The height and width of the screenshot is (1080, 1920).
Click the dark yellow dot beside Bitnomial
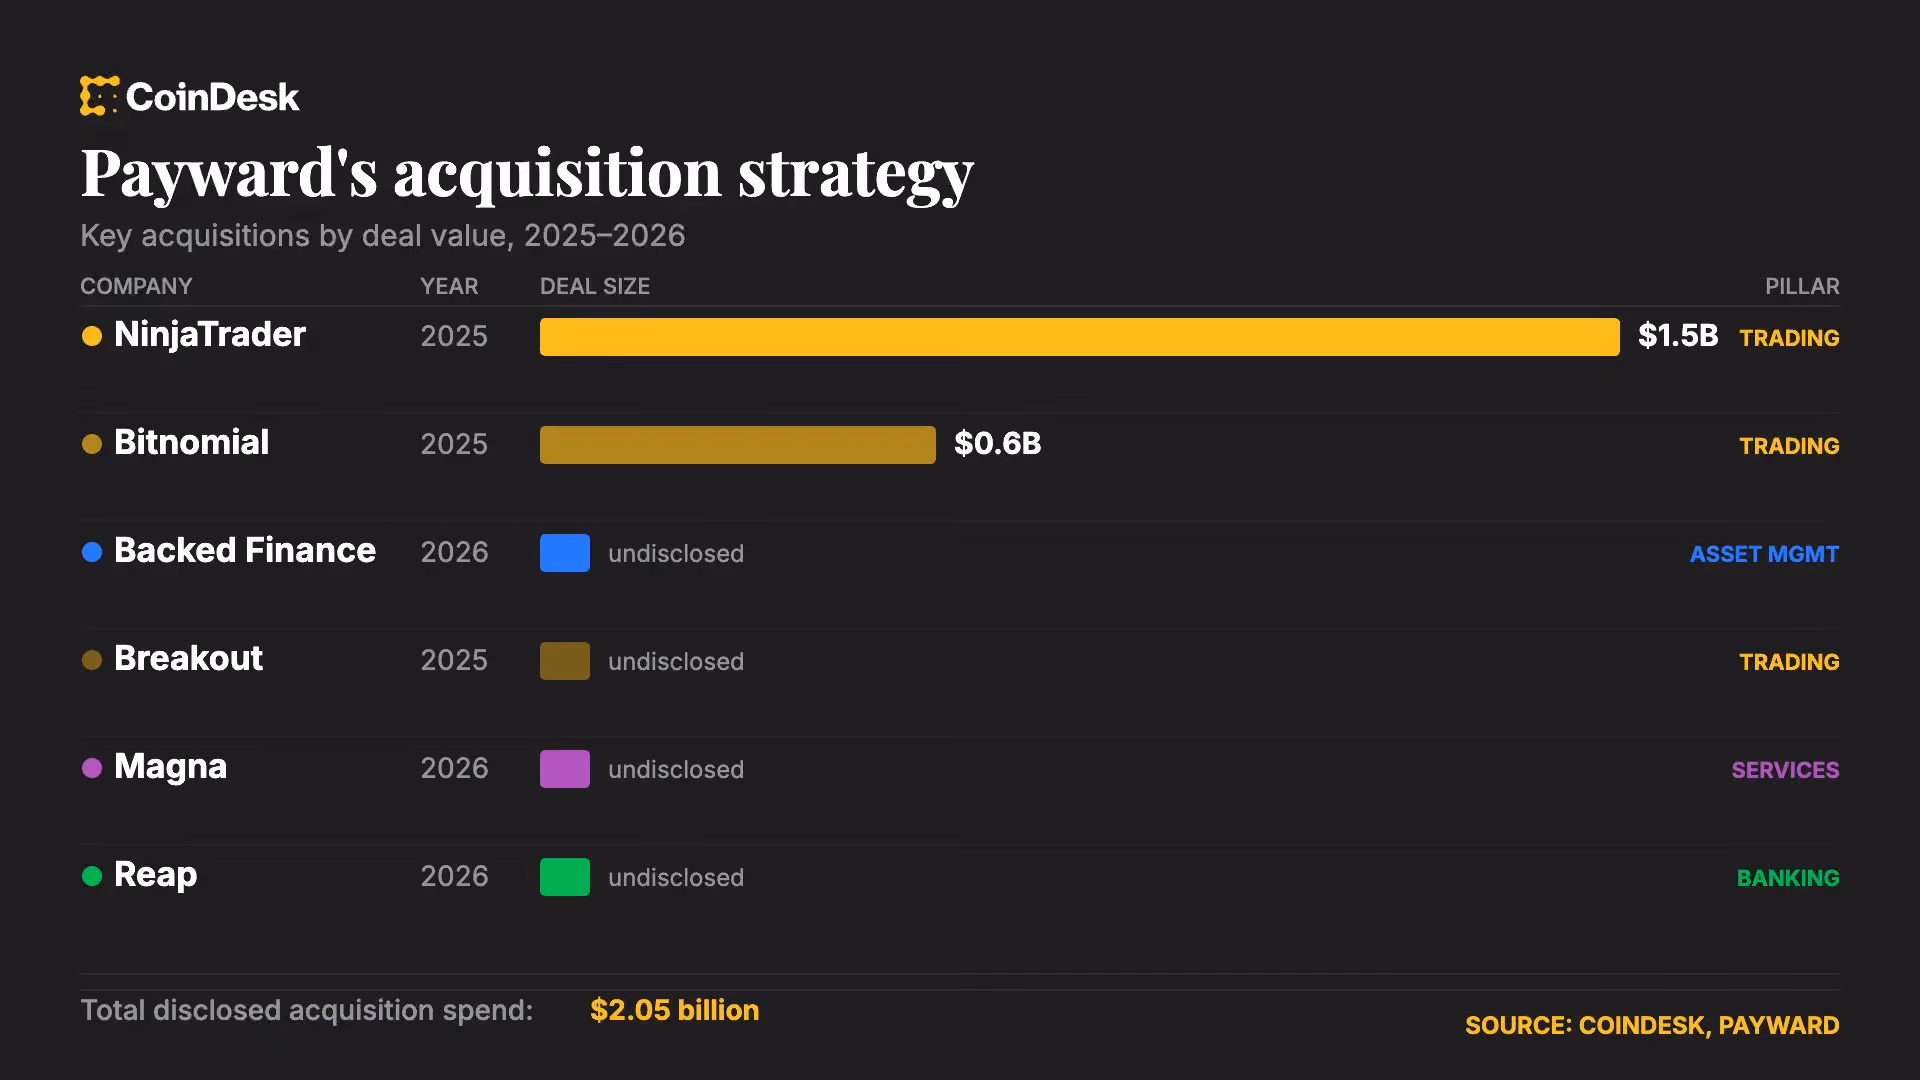tap(92, 444)
